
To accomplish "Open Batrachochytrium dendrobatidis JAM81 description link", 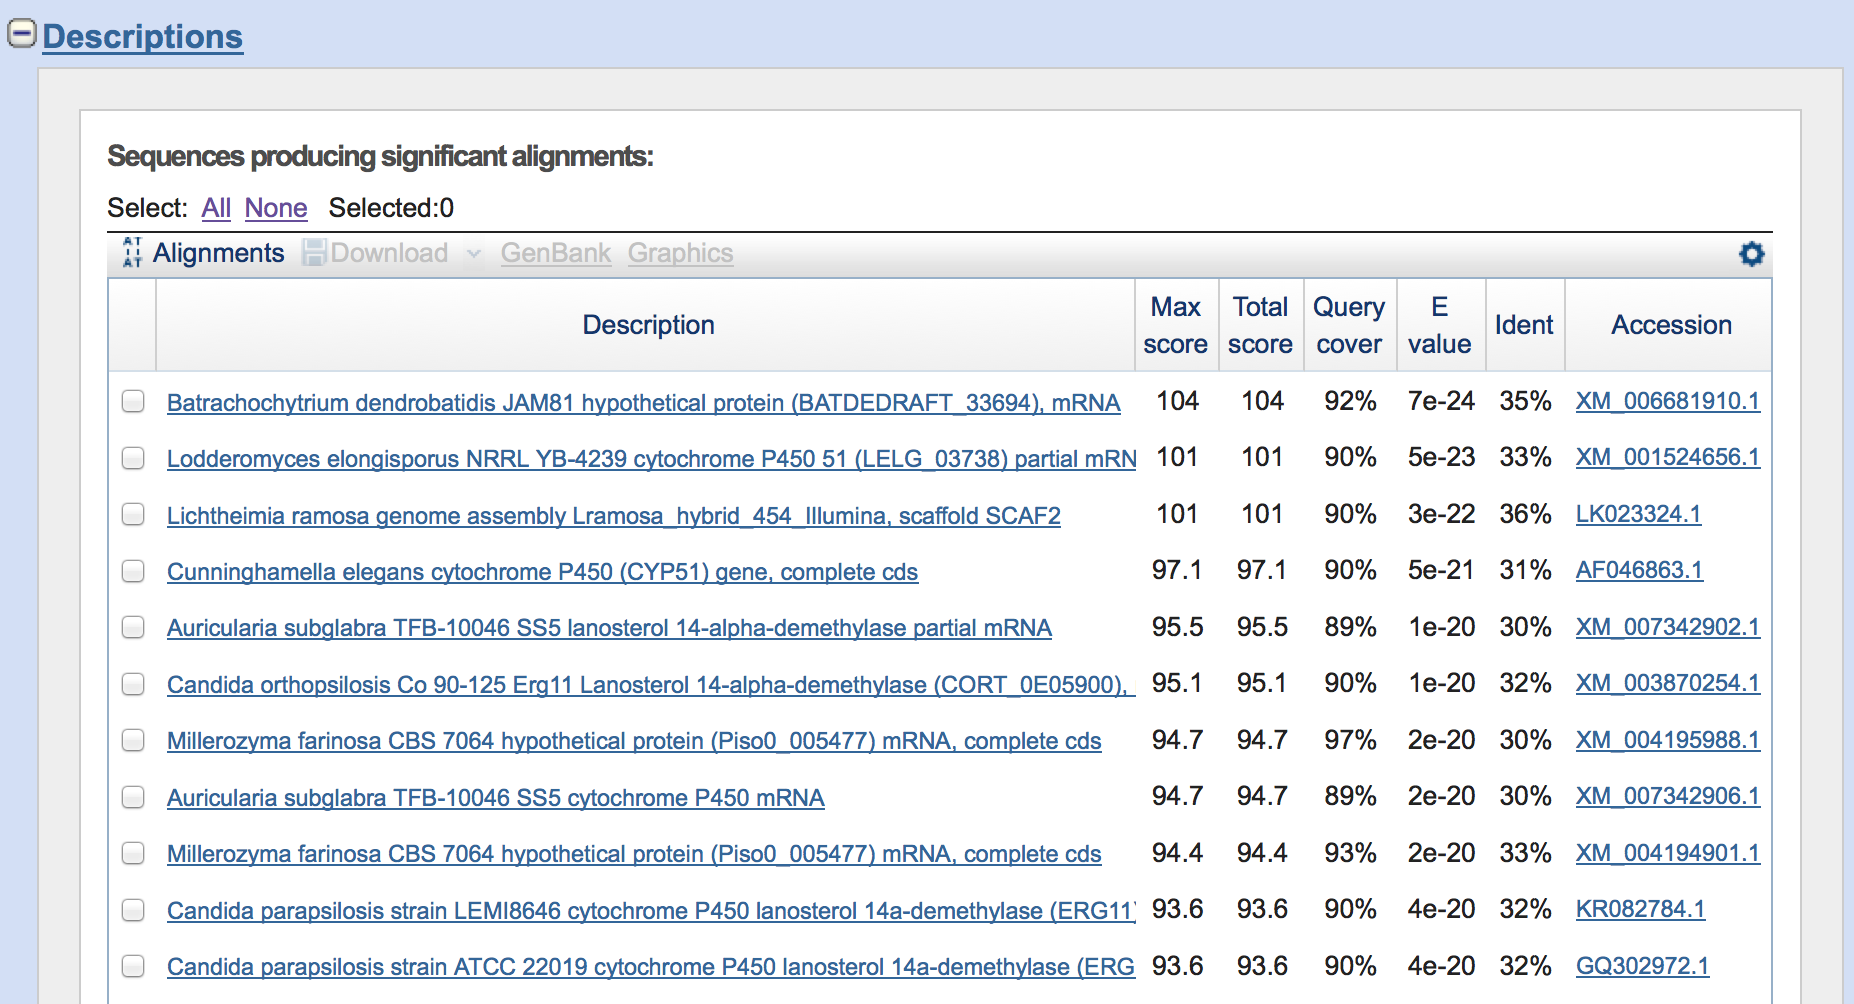I will pyautogui.click(x=643, y=403).
